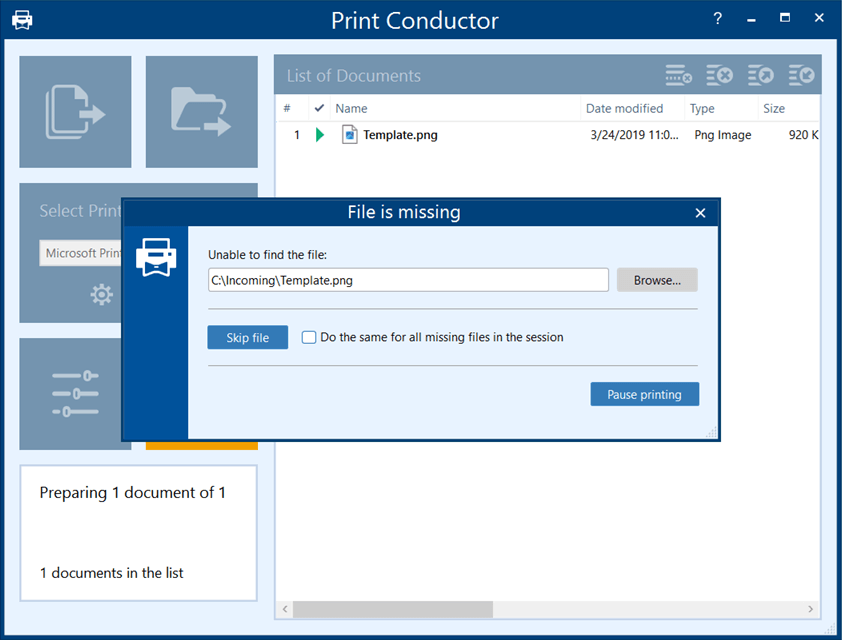This screenshot has height=640, width=842.
Task: Click the Skip file button
Action: [x=248, y=337]
